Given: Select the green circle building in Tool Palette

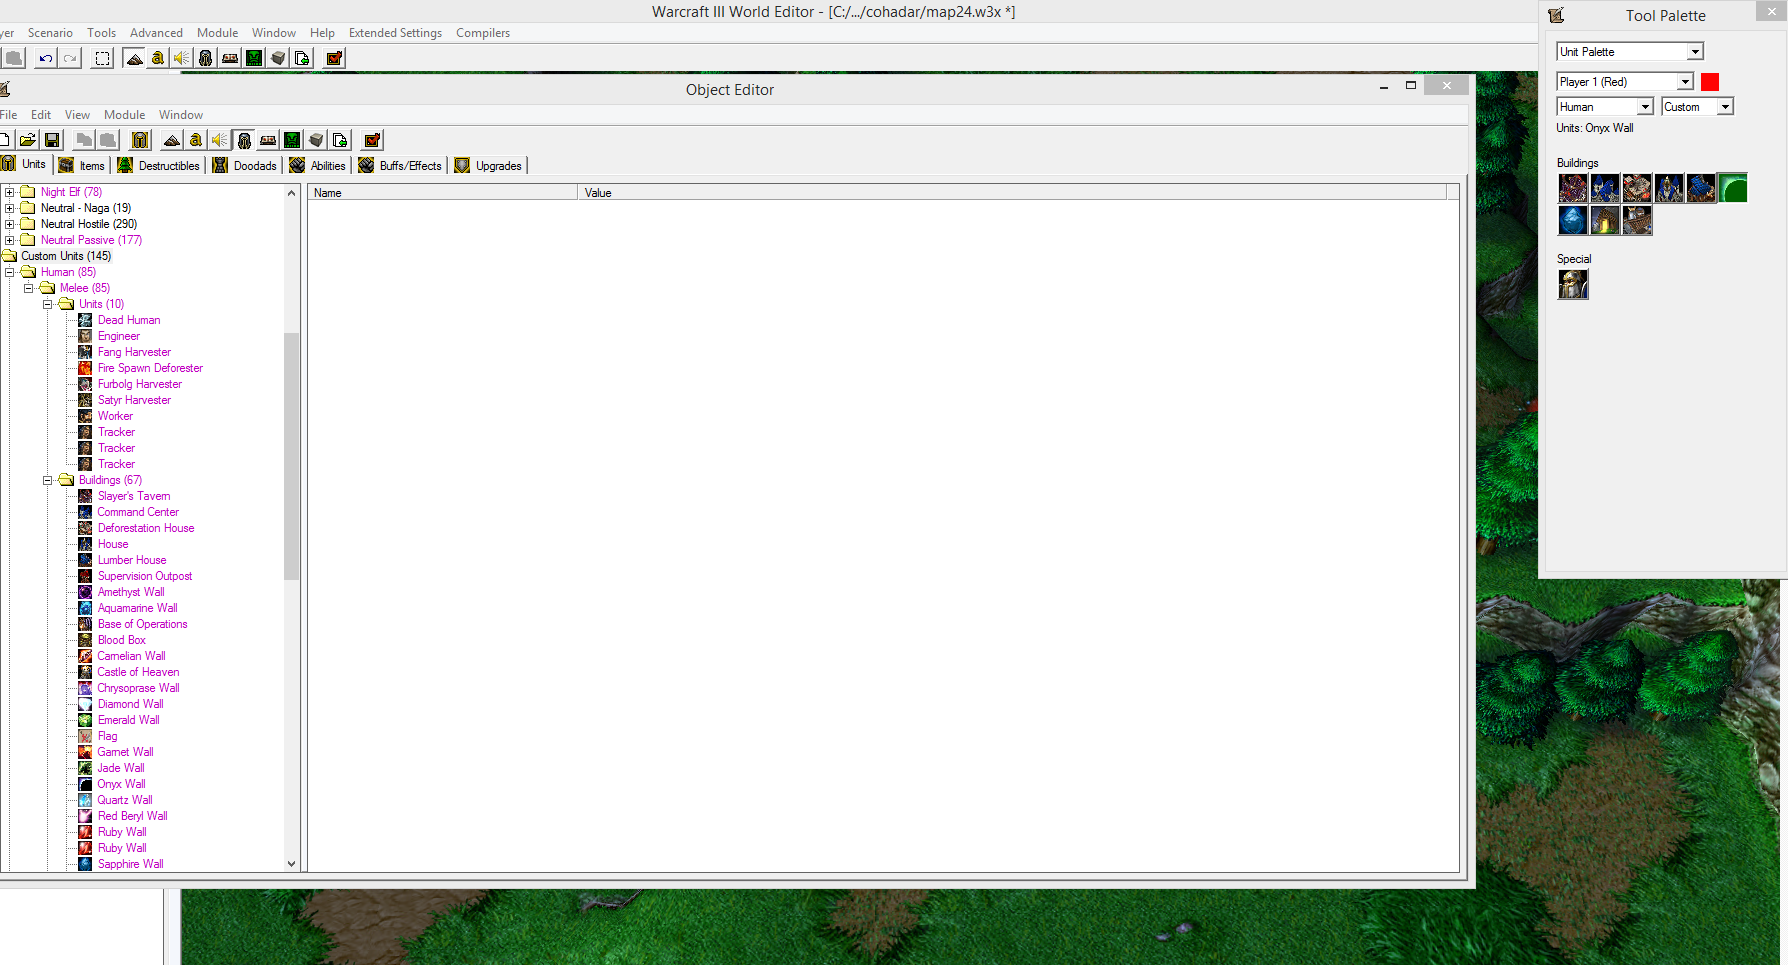Looking at the screenshot, I should 1733,188.
